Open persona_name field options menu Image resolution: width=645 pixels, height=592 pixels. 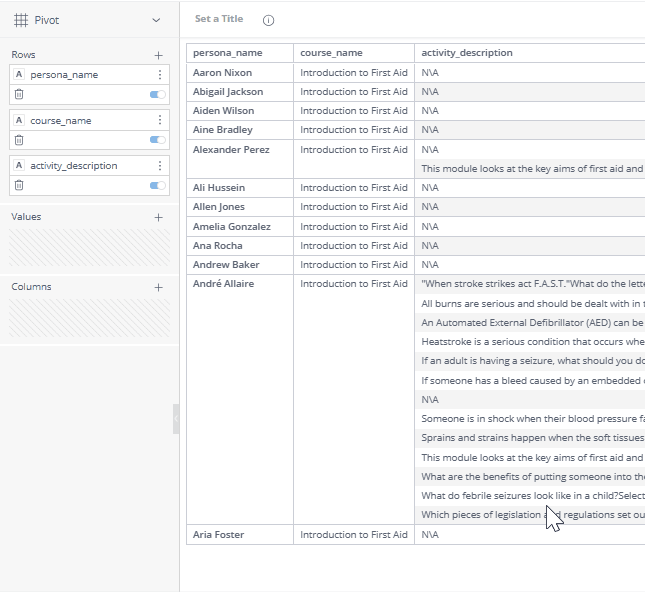coord(159,75)
